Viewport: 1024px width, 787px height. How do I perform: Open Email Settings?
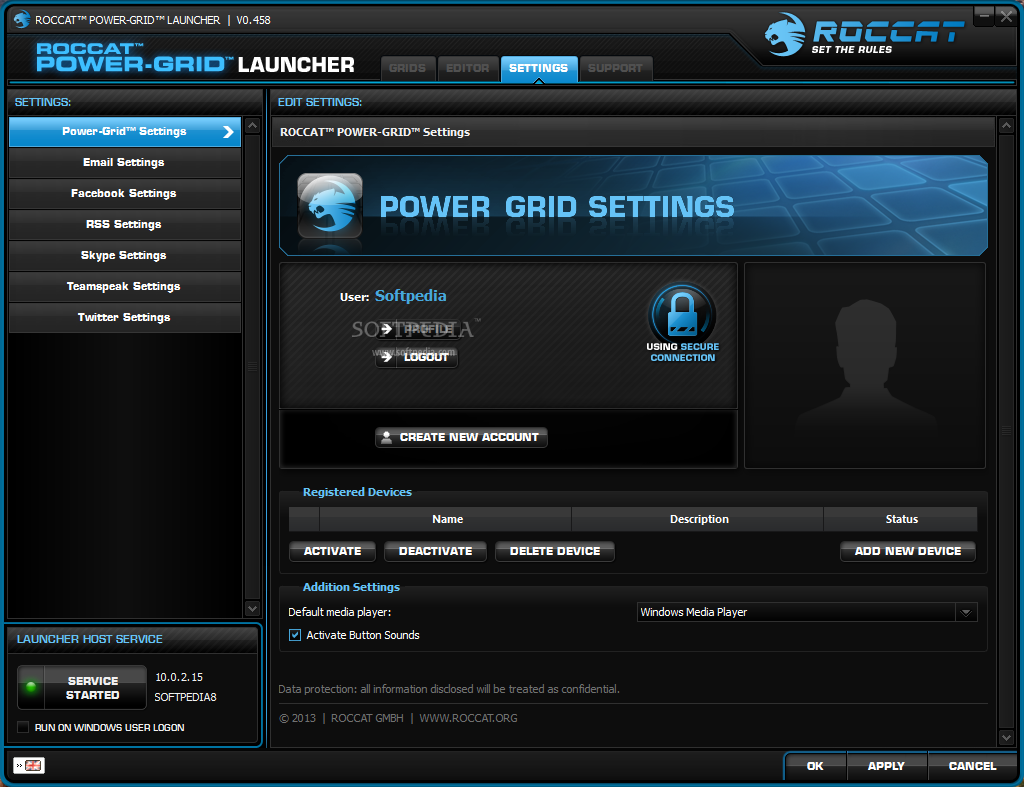tap(125, 162)
